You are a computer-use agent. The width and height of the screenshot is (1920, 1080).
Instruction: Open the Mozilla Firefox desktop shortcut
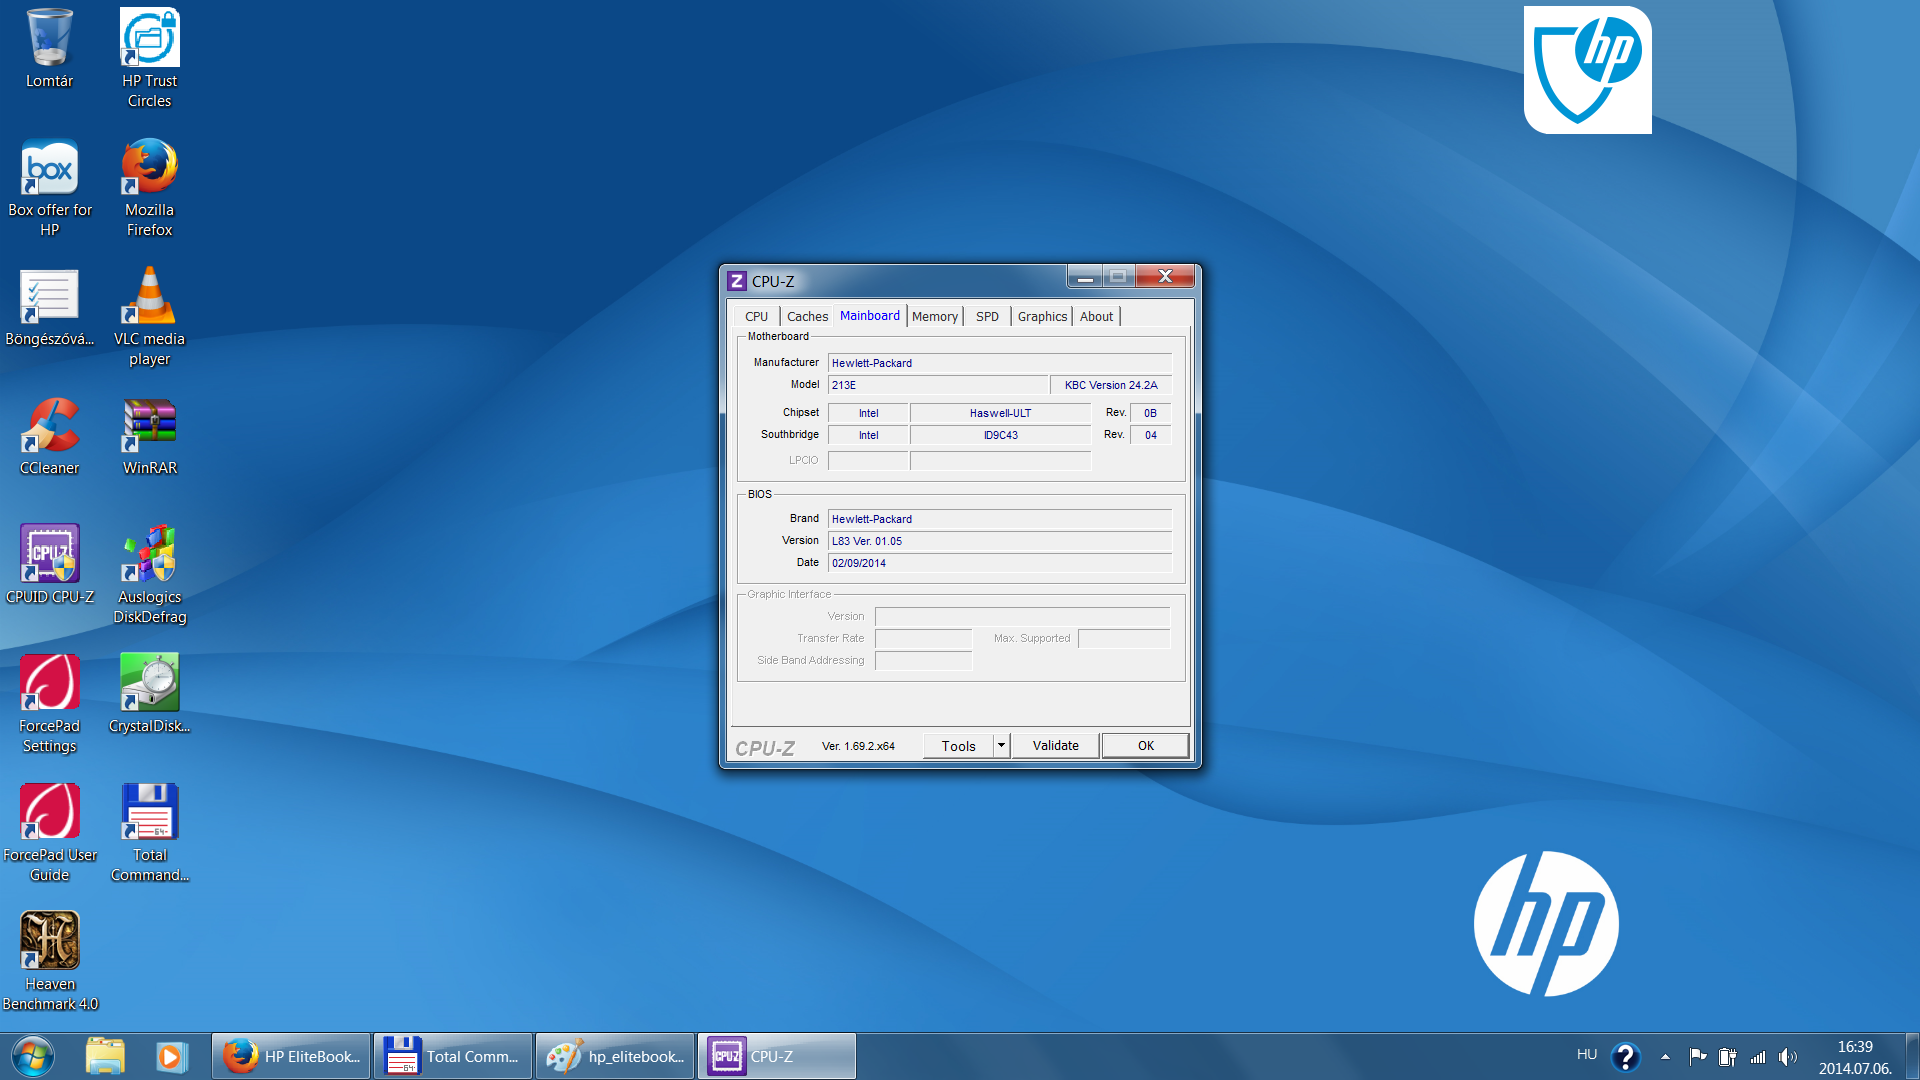(149, 166)
